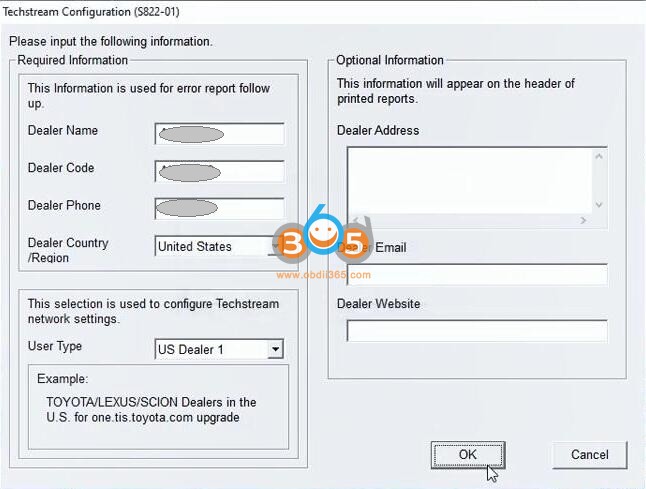Open the User Type dropdown arrow
The image size is (646, 489).
tap(275, 349)
